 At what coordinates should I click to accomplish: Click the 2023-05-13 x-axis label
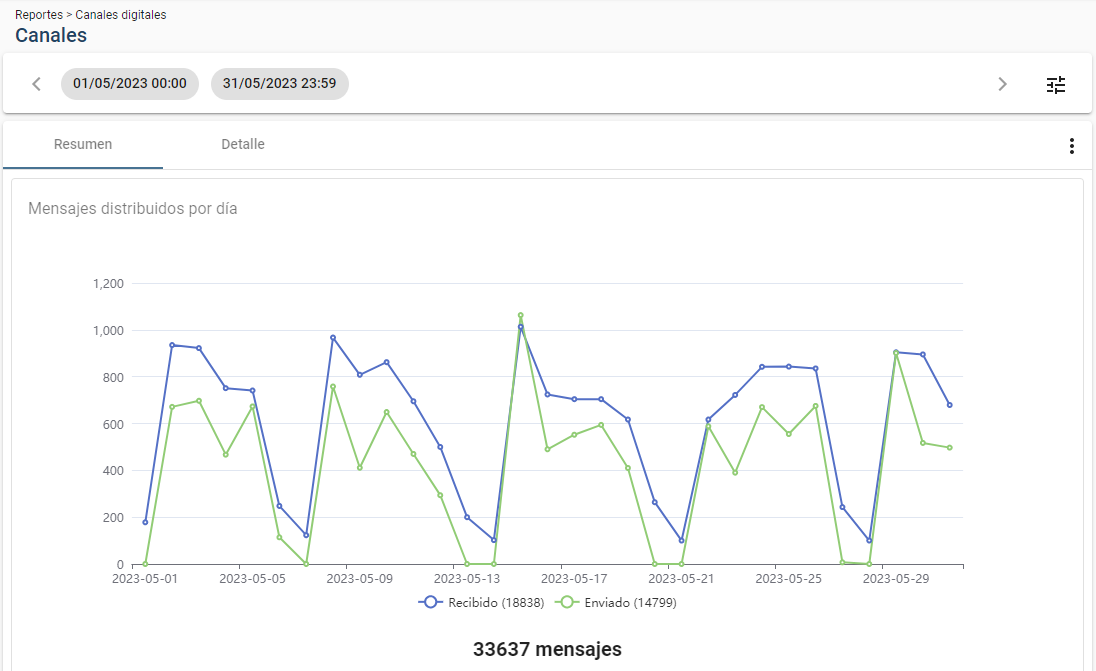(x=467, y=579)
